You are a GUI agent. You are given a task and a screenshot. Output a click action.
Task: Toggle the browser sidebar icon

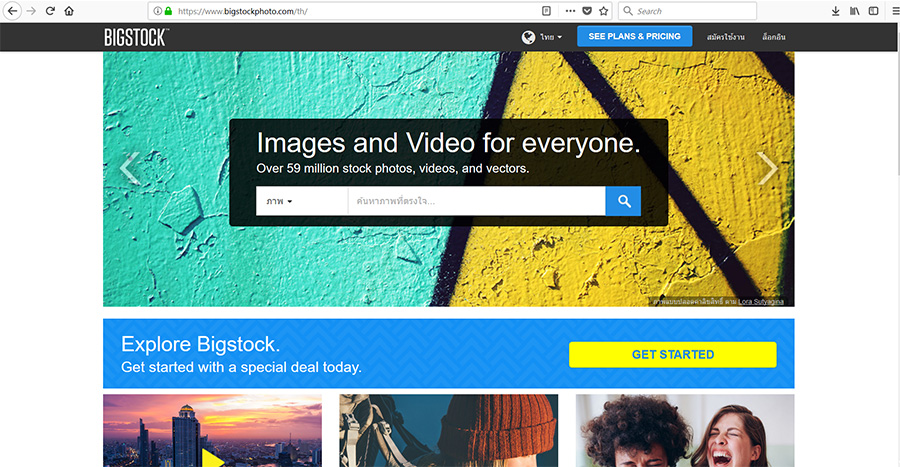pos(874,11)
